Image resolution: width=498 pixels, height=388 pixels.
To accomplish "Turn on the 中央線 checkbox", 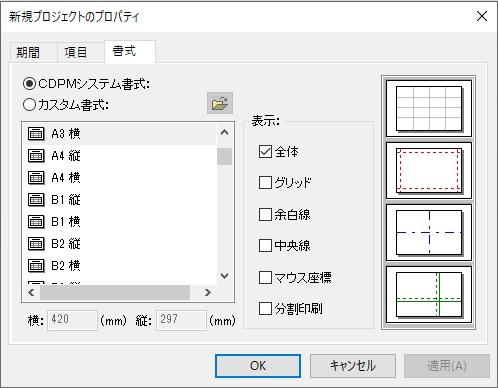I will click(265, 246).
